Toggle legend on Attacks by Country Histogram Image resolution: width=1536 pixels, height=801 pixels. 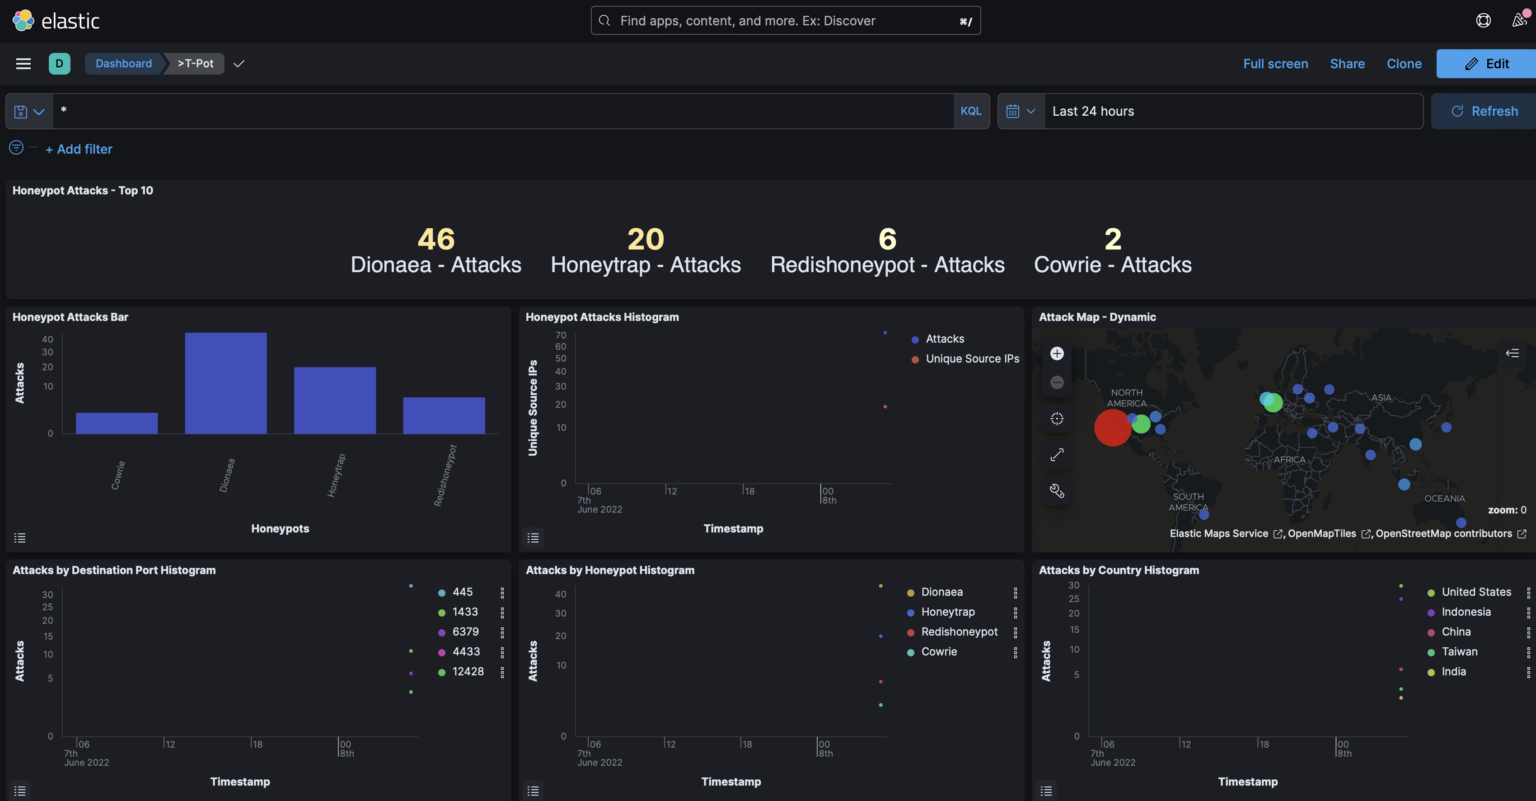(1046, 791)
